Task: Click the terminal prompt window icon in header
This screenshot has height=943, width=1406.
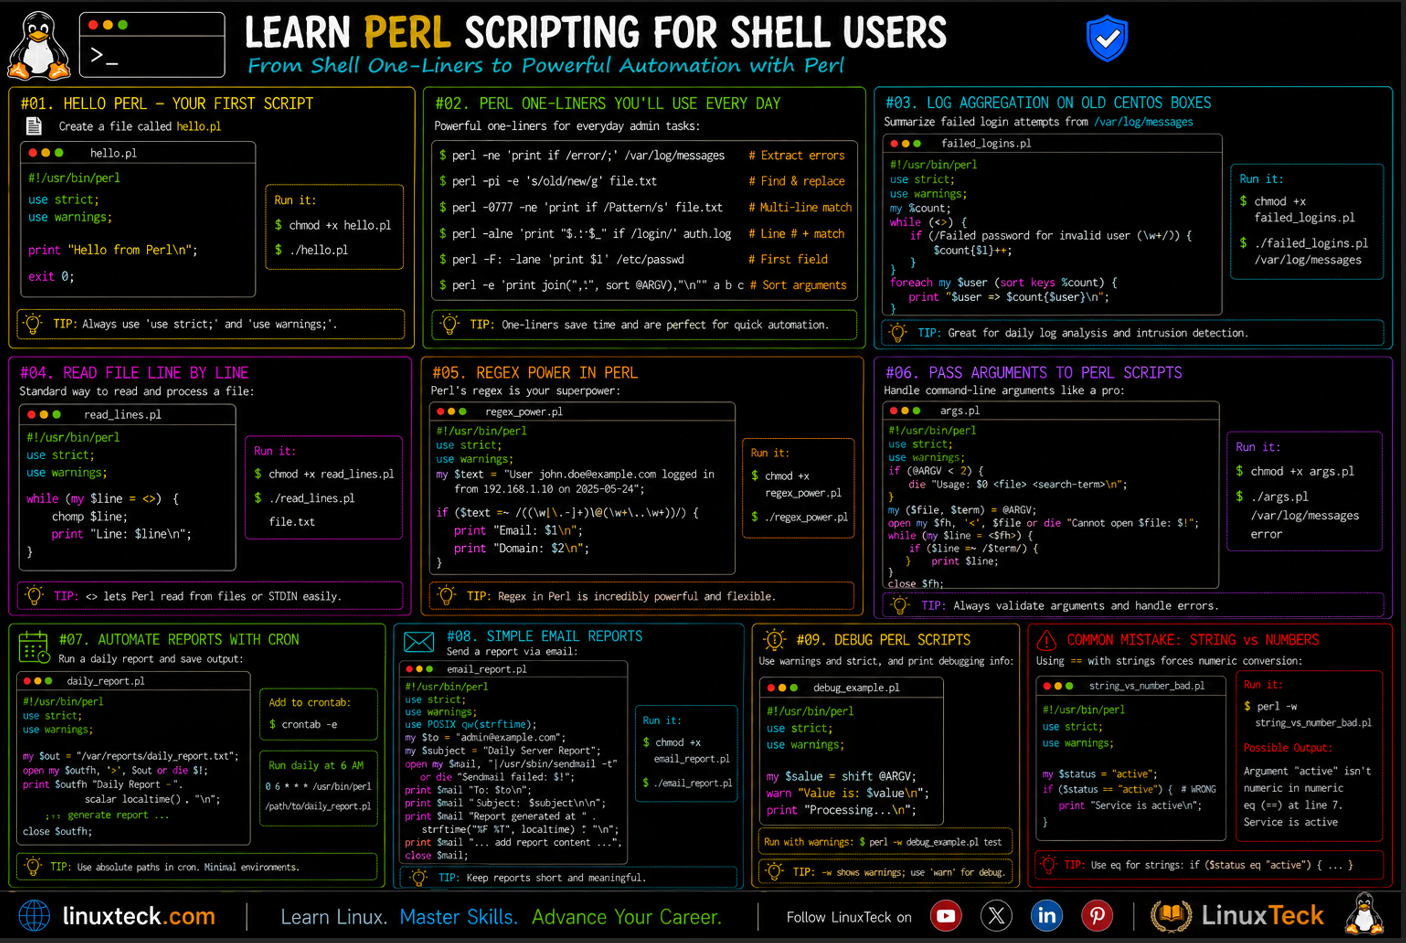Action: [152, 44]
